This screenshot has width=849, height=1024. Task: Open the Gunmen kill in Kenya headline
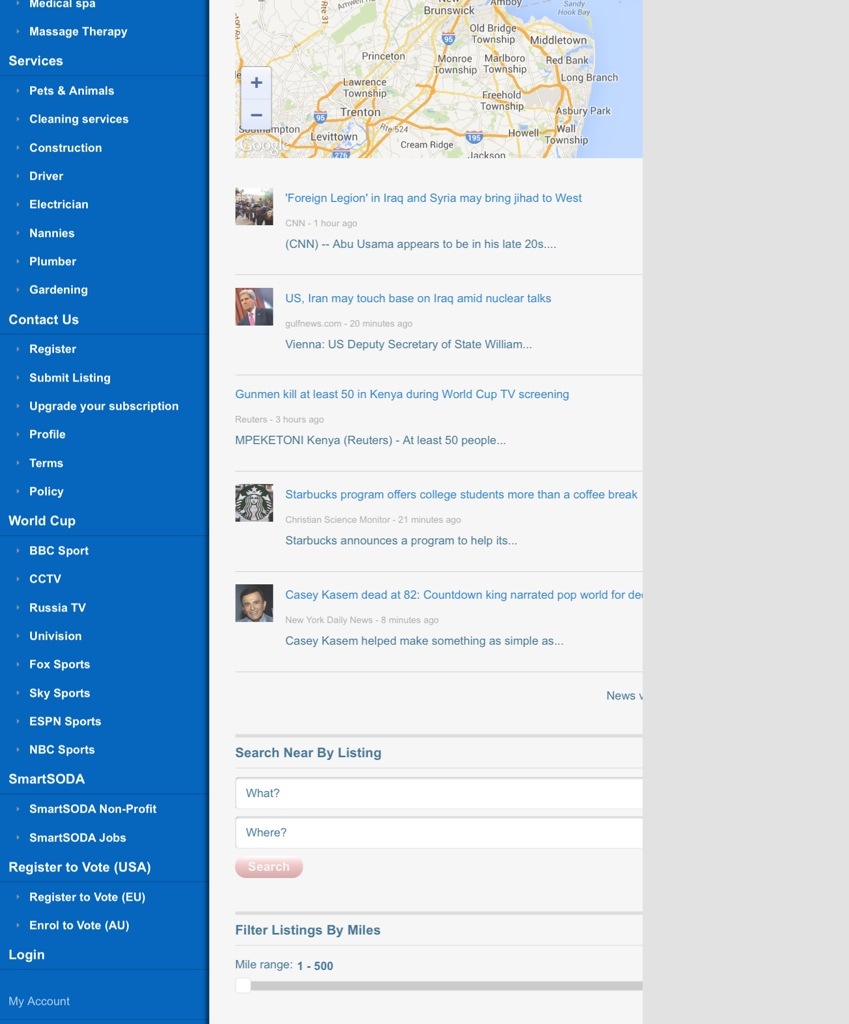pyautogui.click(x=402, y=394)
